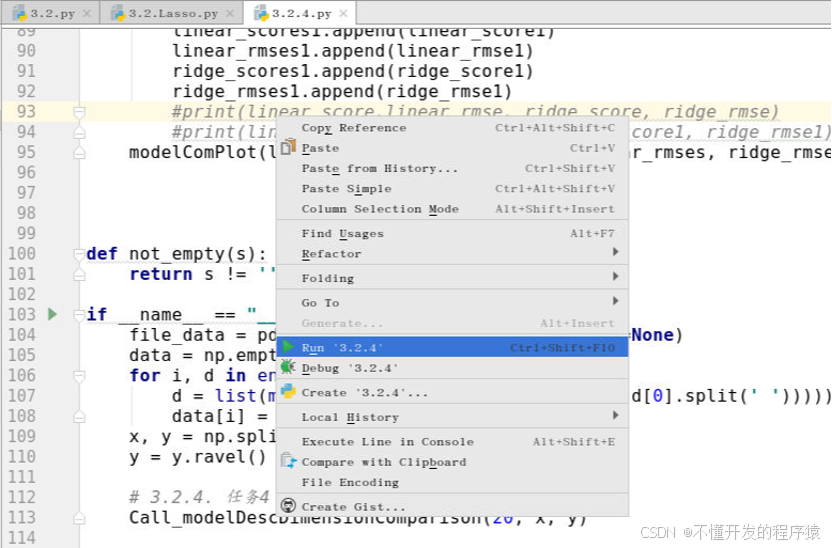Select Debug '3.2.4' menu entry
This screenshot has width=832, height=548.
click(452, 368)
